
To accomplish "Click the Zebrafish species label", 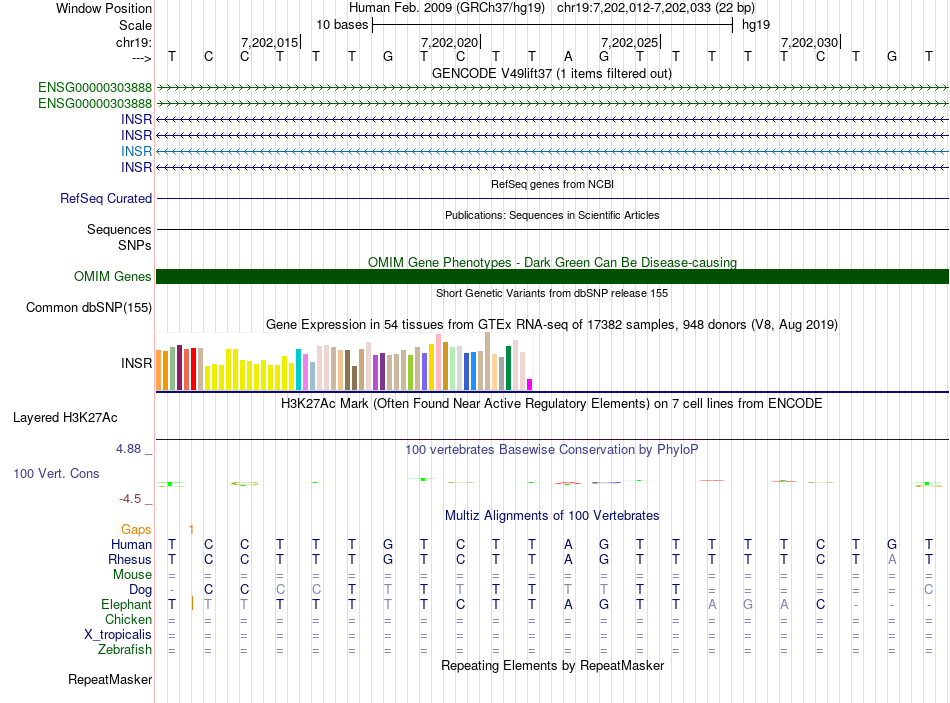I will tap(124, 650).
